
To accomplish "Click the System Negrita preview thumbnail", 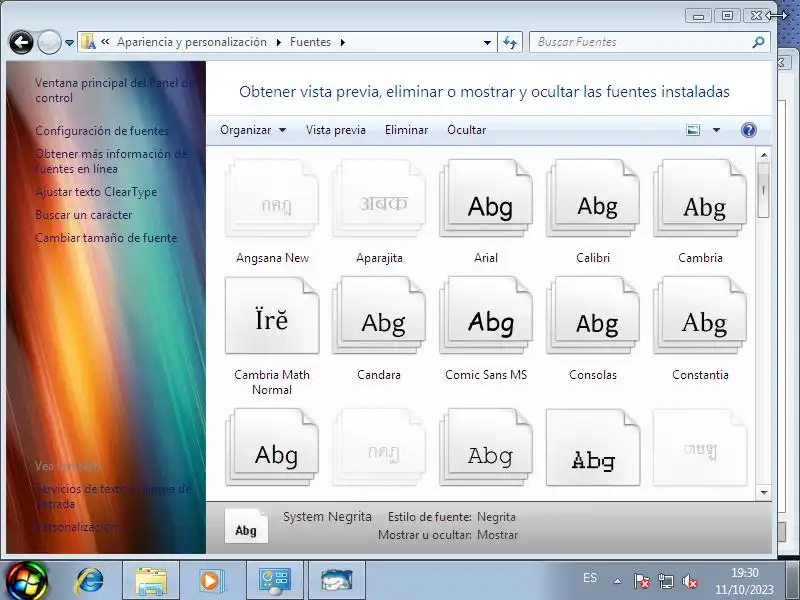I will [x=246, y=526].
